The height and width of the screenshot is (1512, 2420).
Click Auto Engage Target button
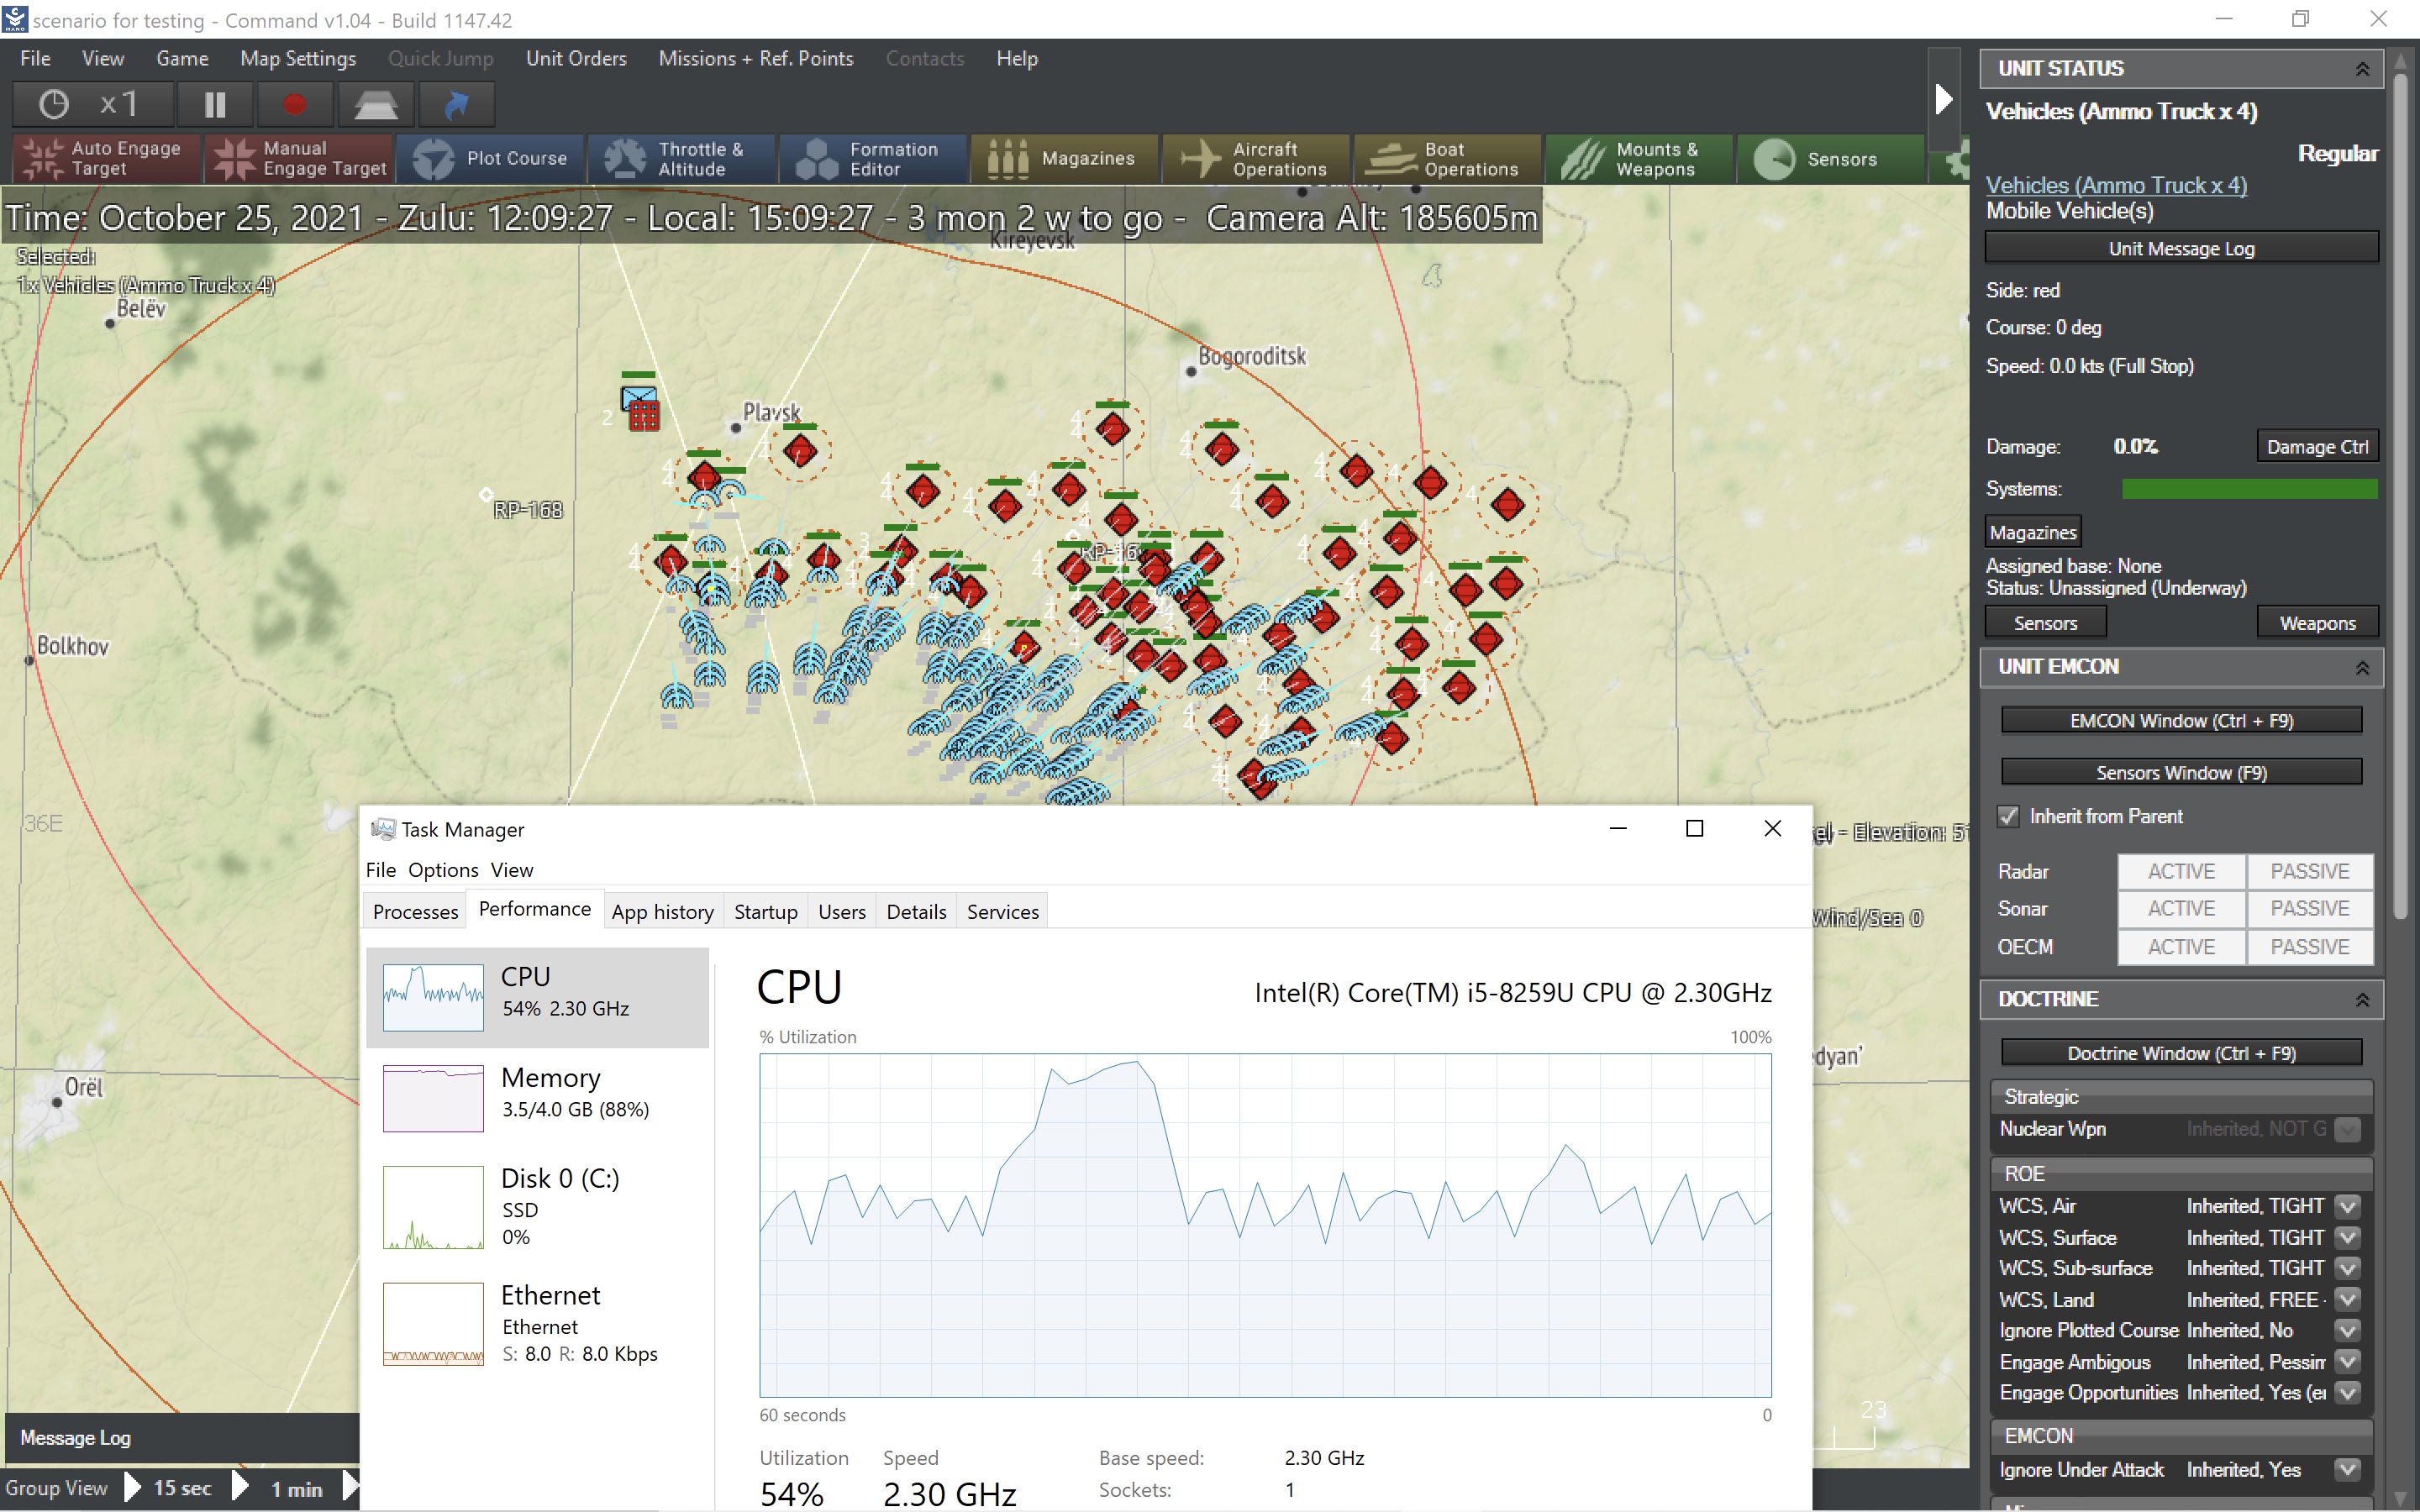point(104,159)
